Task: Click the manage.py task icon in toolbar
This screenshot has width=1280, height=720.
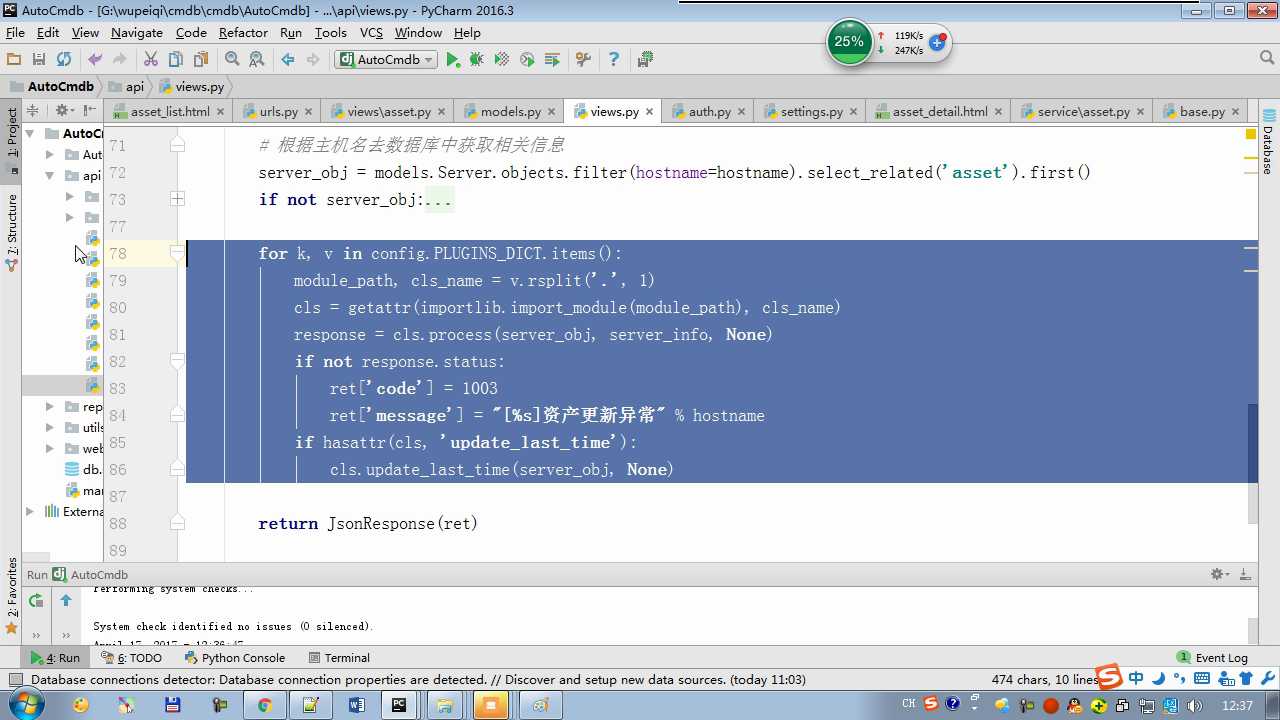Action: click(645, 60)
